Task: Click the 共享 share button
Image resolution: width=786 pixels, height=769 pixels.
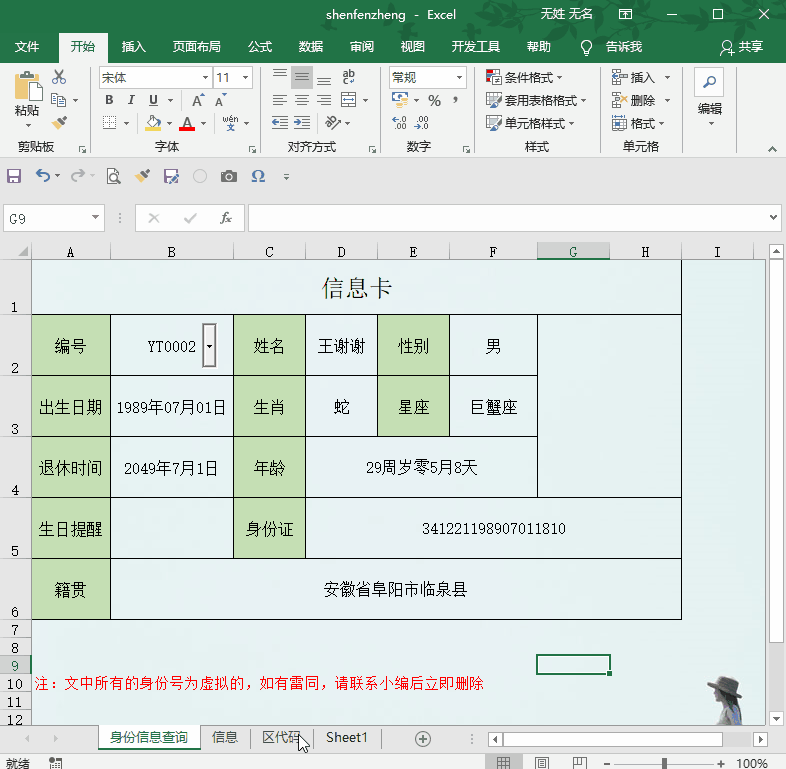Action: [x=741, y=47]
